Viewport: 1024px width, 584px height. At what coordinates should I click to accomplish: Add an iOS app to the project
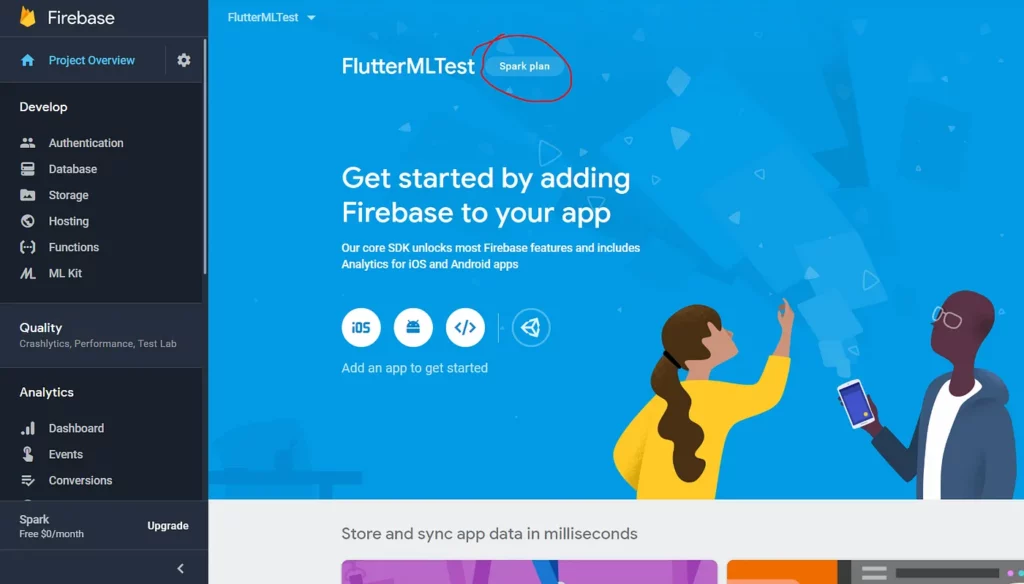tap(360, 327)
